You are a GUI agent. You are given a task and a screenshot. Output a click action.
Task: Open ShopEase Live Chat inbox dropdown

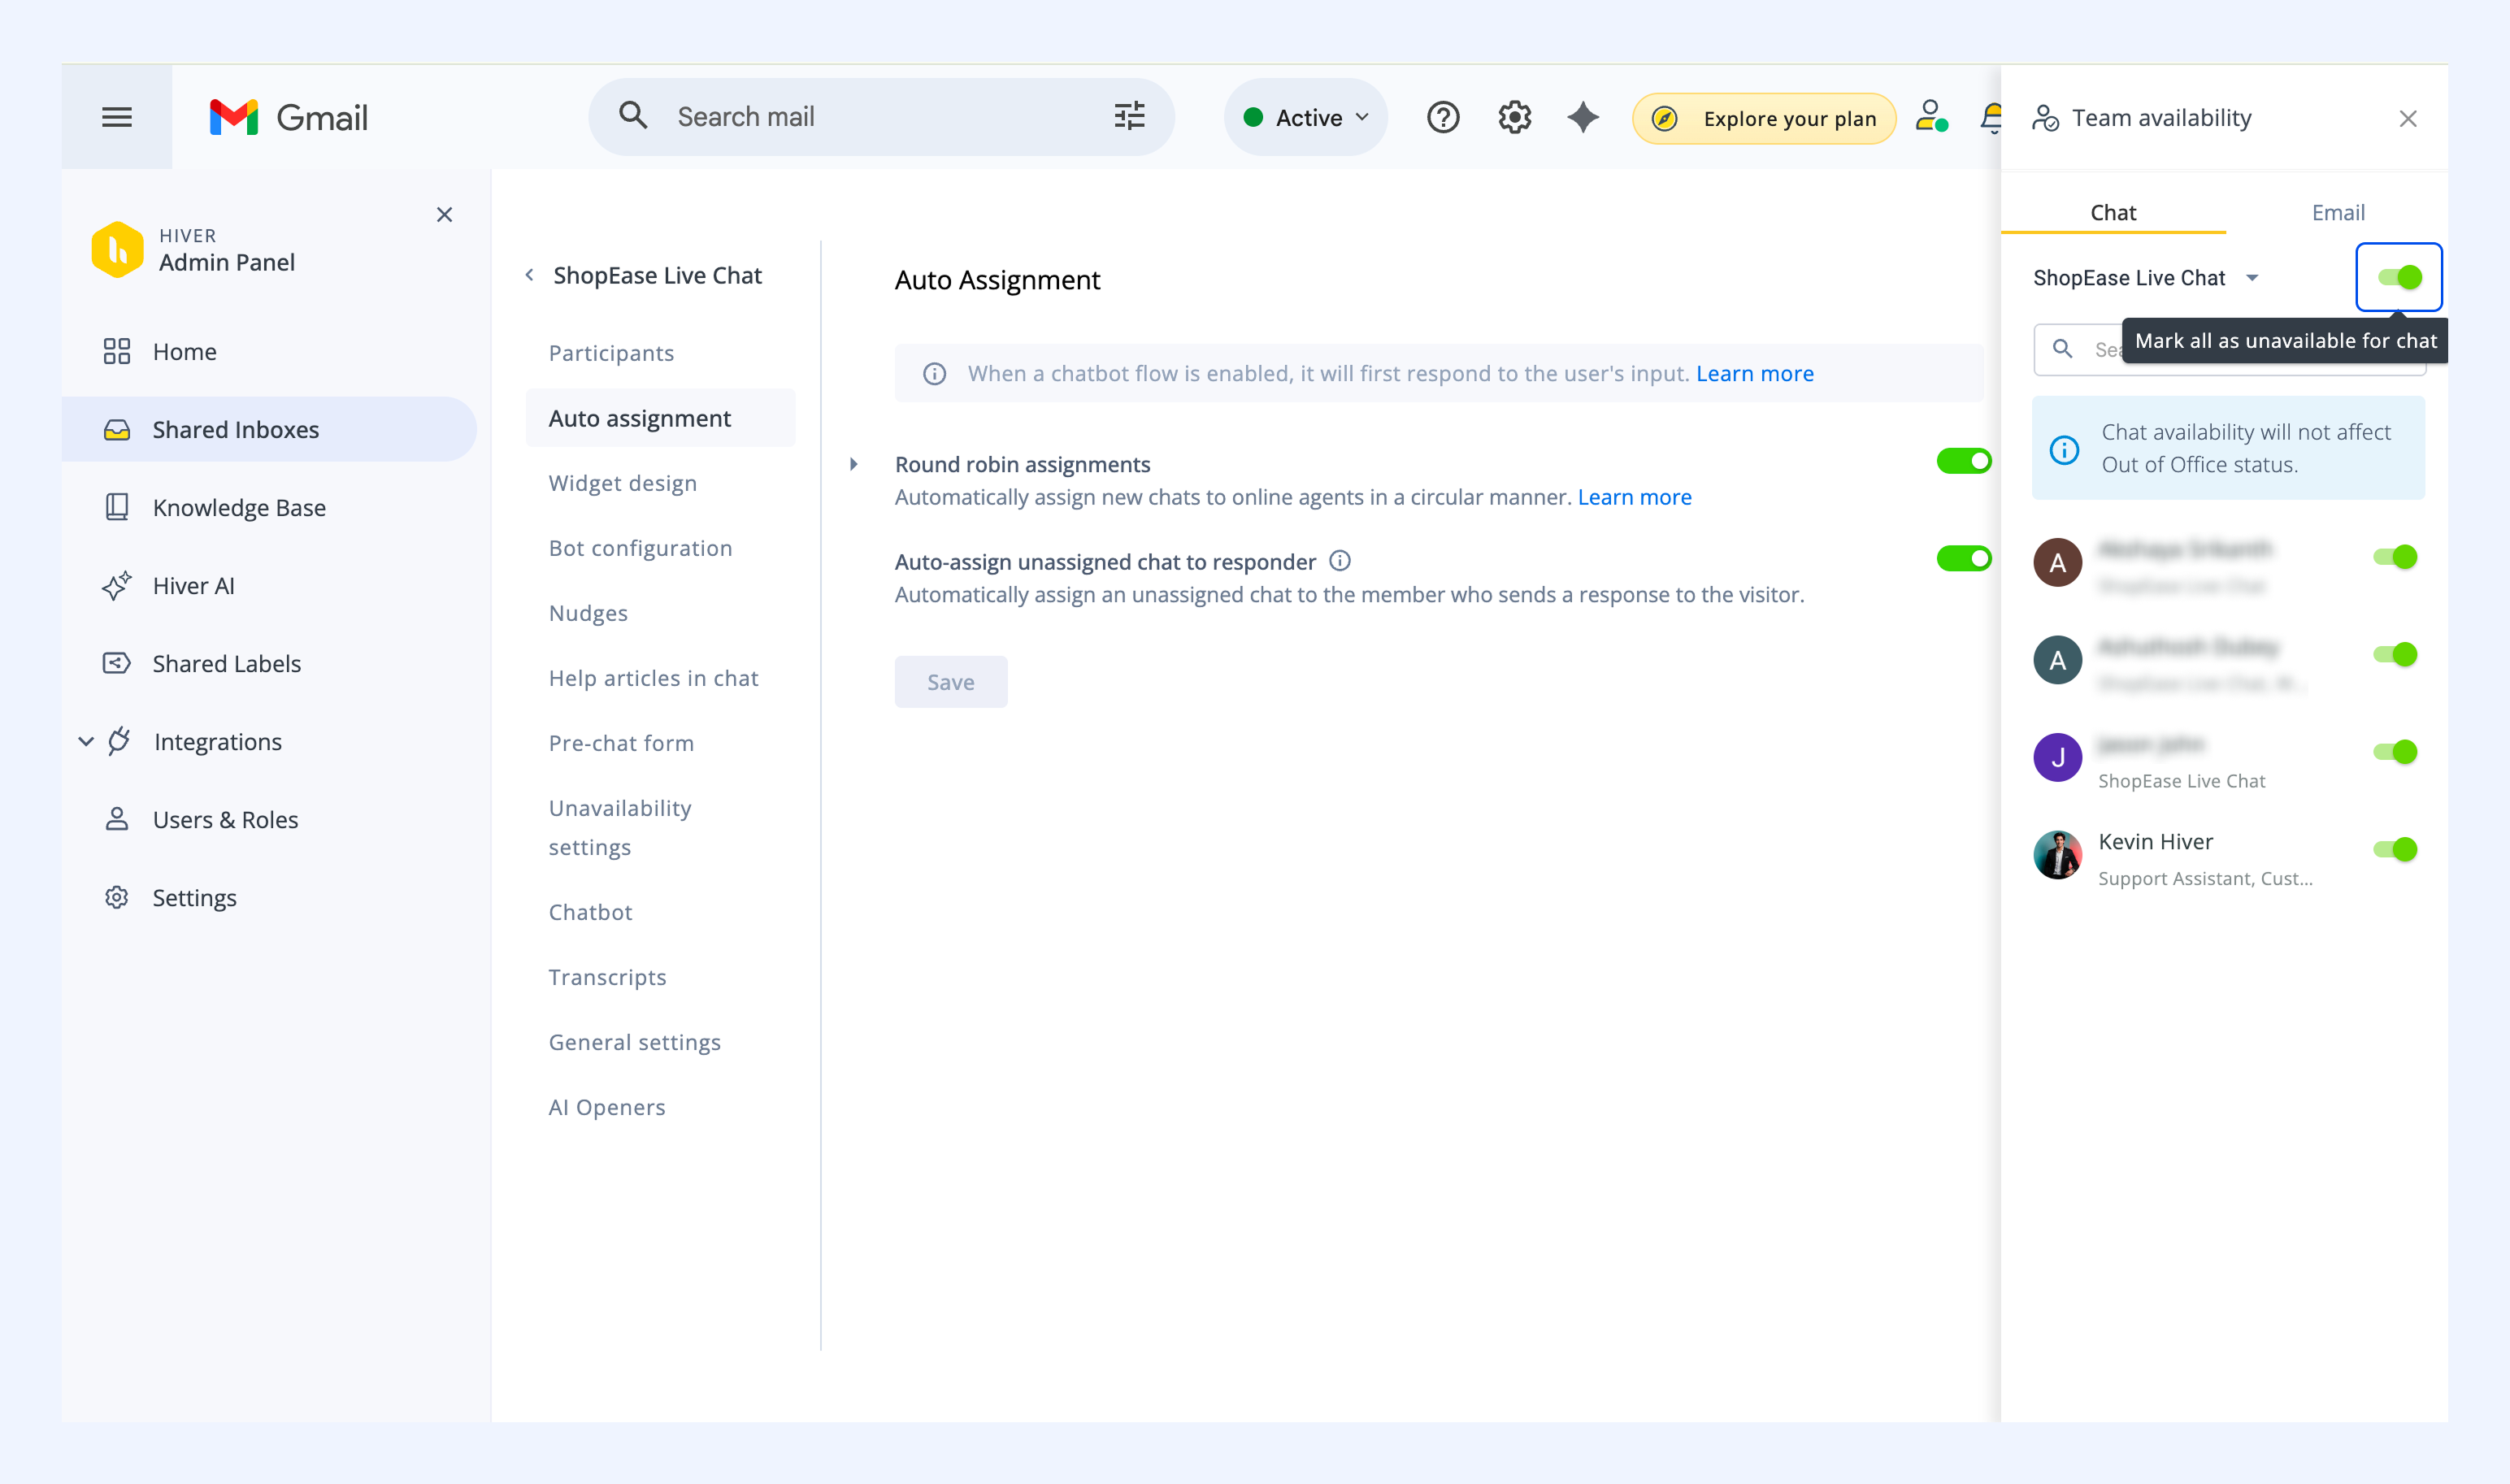2146,278
